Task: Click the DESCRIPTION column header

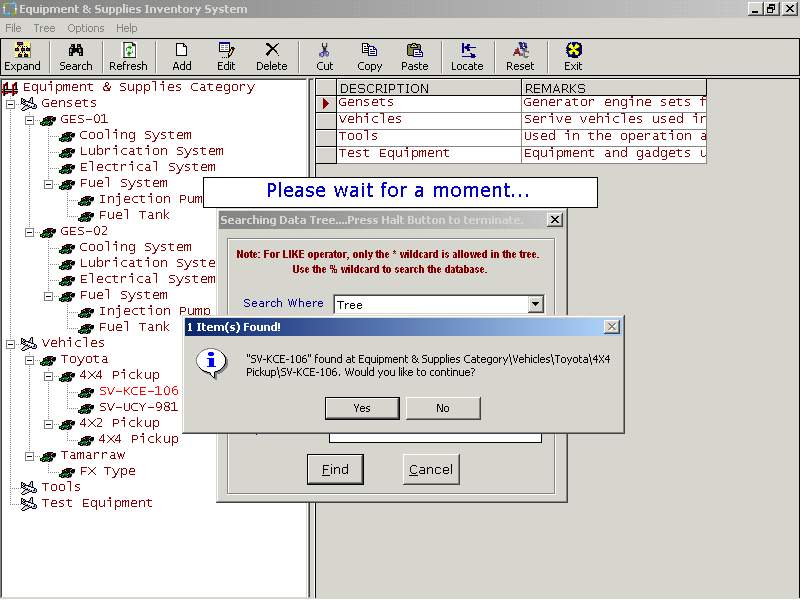Action: pos(429,88)
